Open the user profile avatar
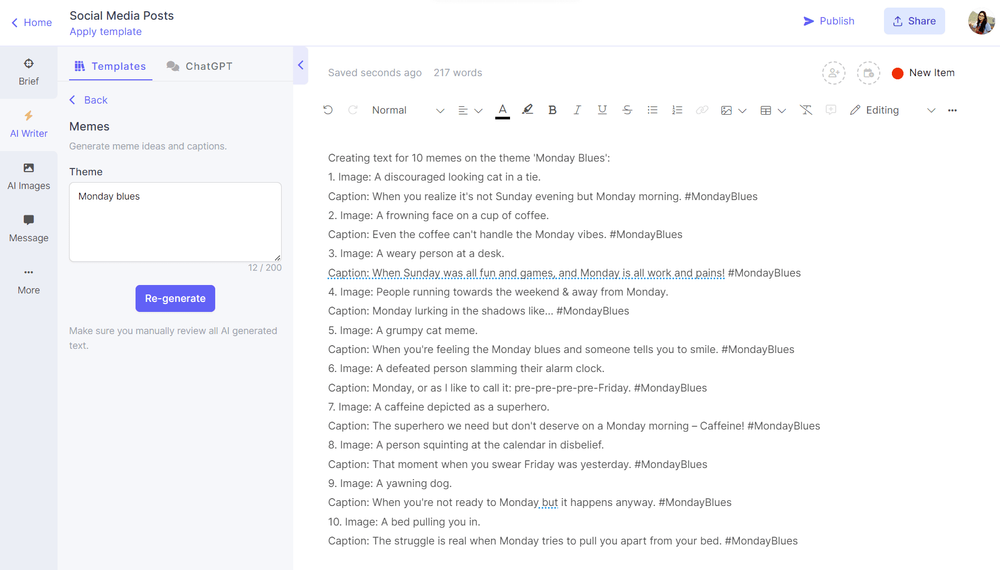The width and height of the screenshot is (1000, 570). click(x=981, y=22)
